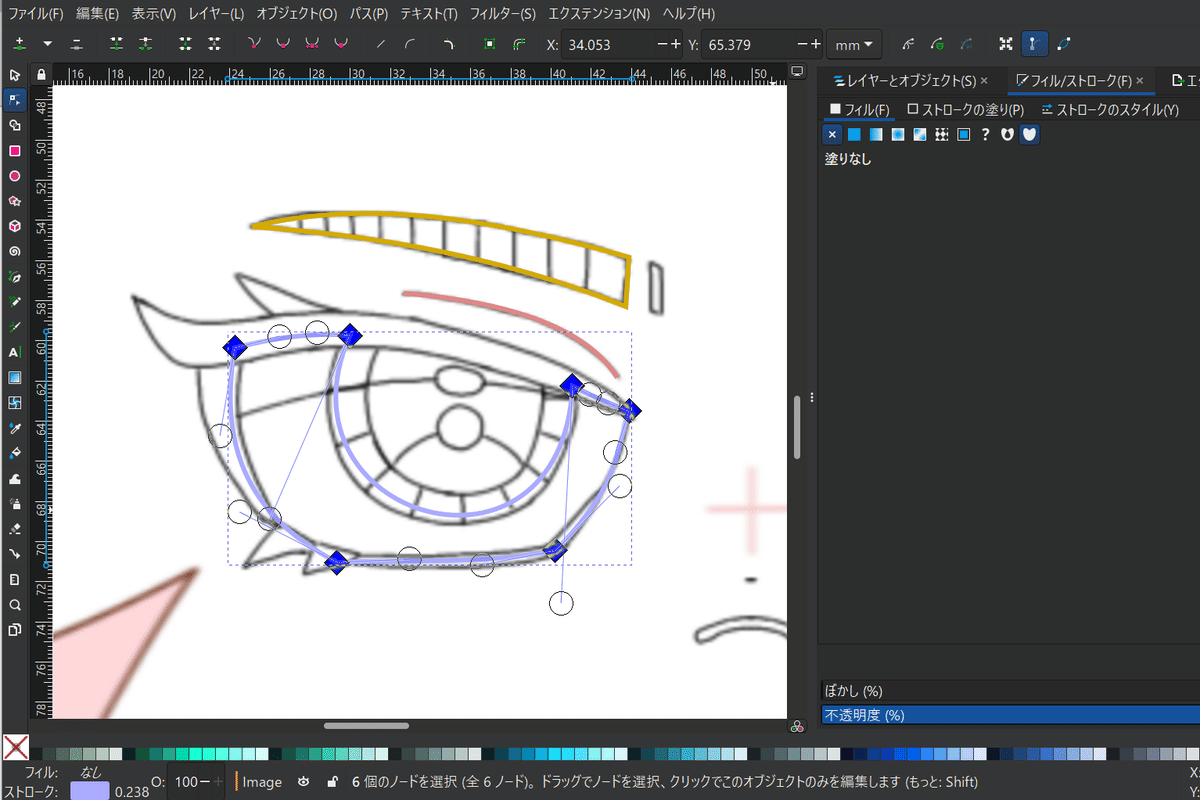
Task: Make selected nodes symmetric
Action: point(312,44)
